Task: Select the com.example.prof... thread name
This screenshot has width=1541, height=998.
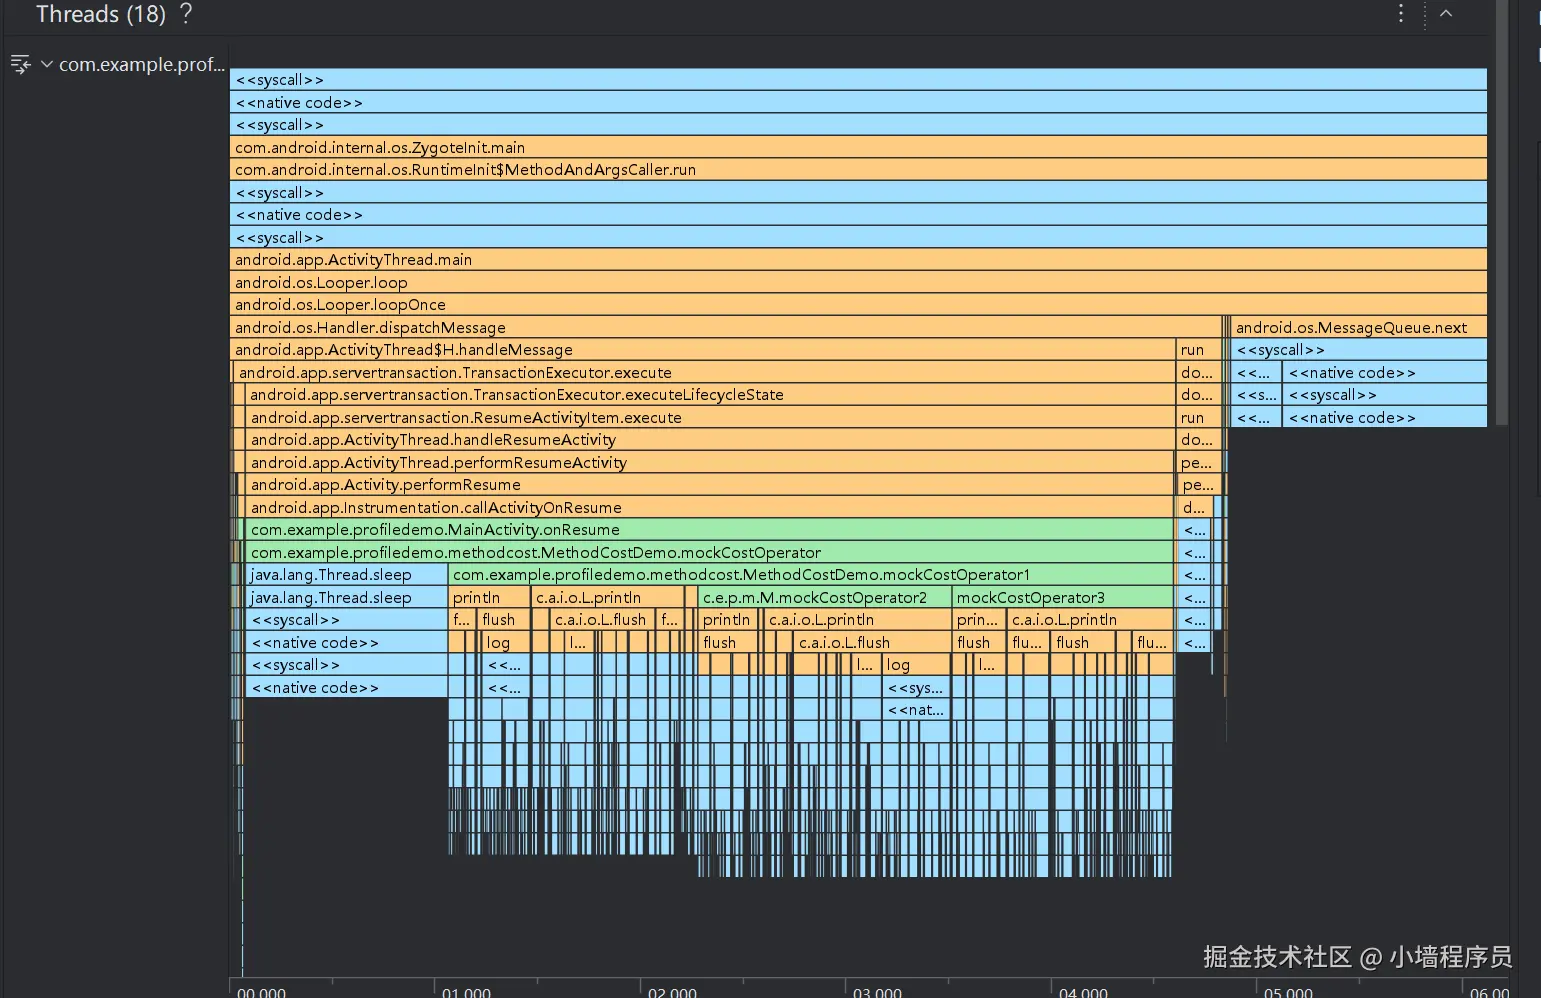Action: (x=141, y=64)
